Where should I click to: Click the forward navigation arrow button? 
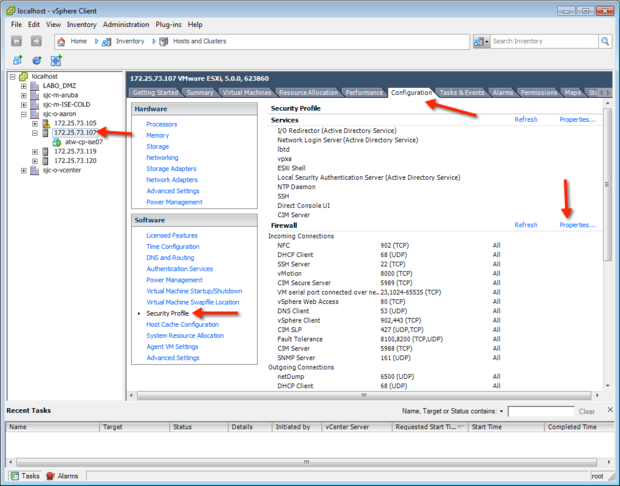pyautogui.click(x=36, y=41)
